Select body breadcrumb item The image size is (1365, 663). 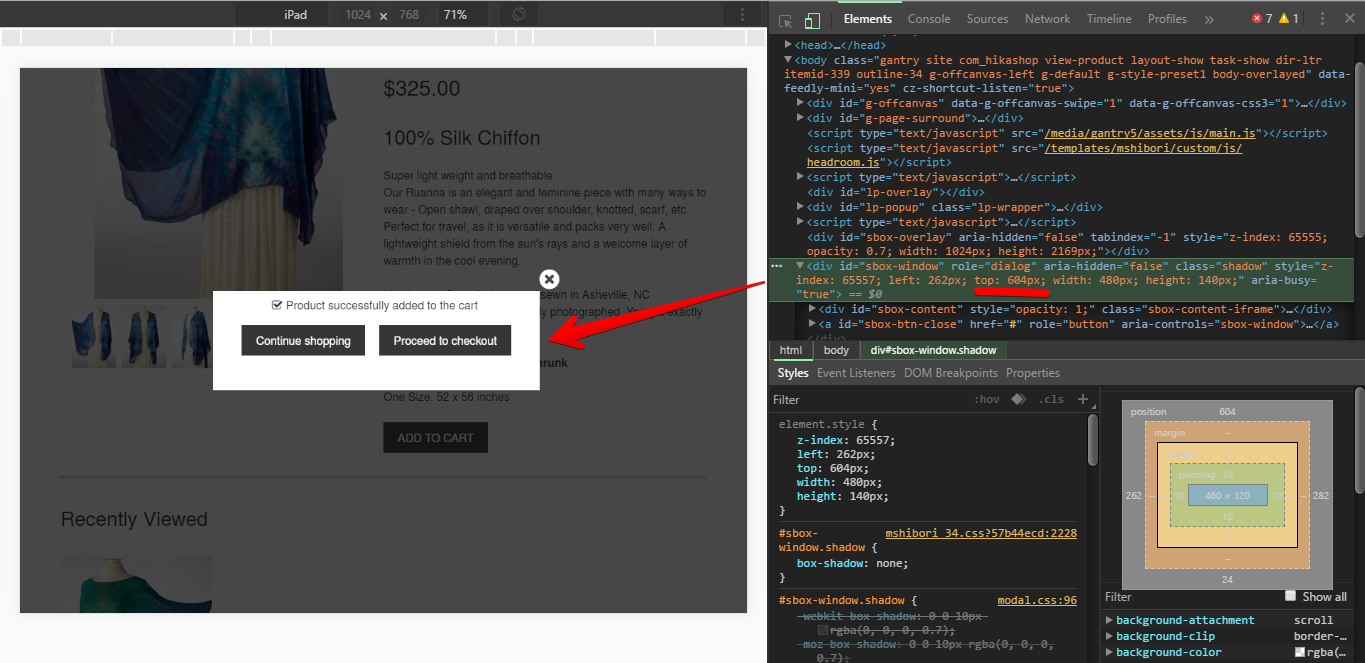tap(836, 350)
